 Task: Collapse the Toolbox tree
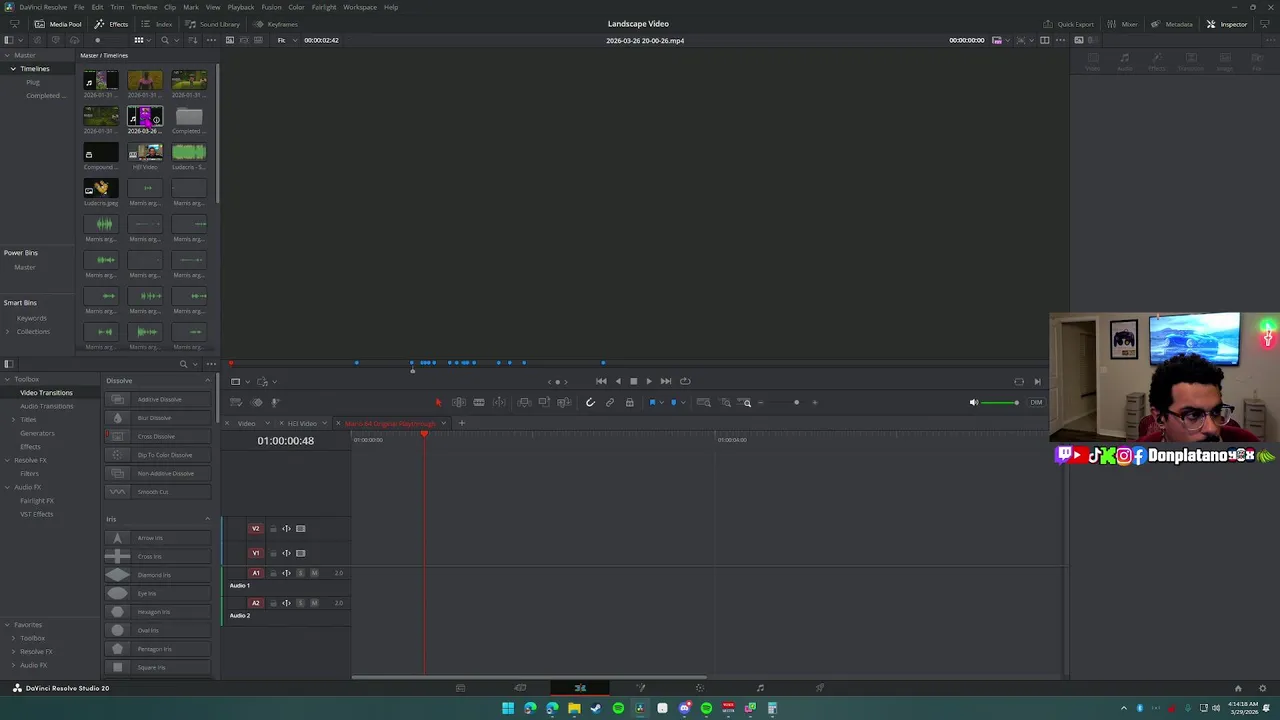(7, 379)
